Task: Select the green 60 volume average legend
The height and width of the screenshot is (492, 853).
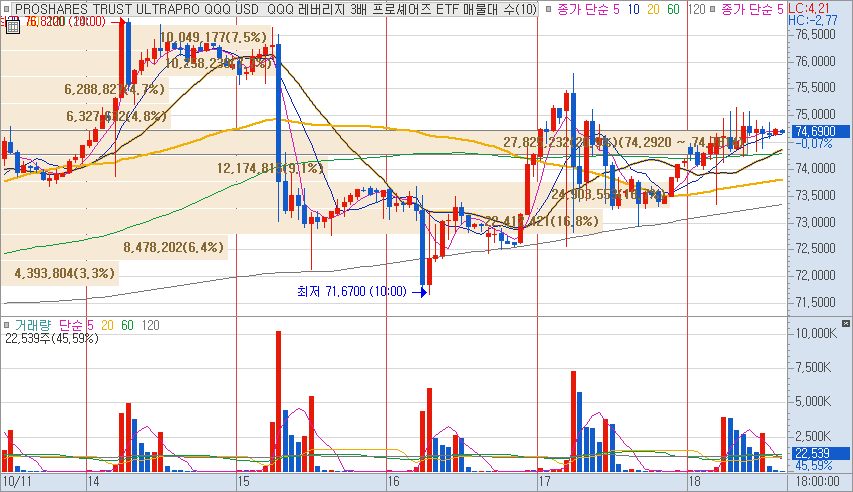Action: [x=127, y=325]
